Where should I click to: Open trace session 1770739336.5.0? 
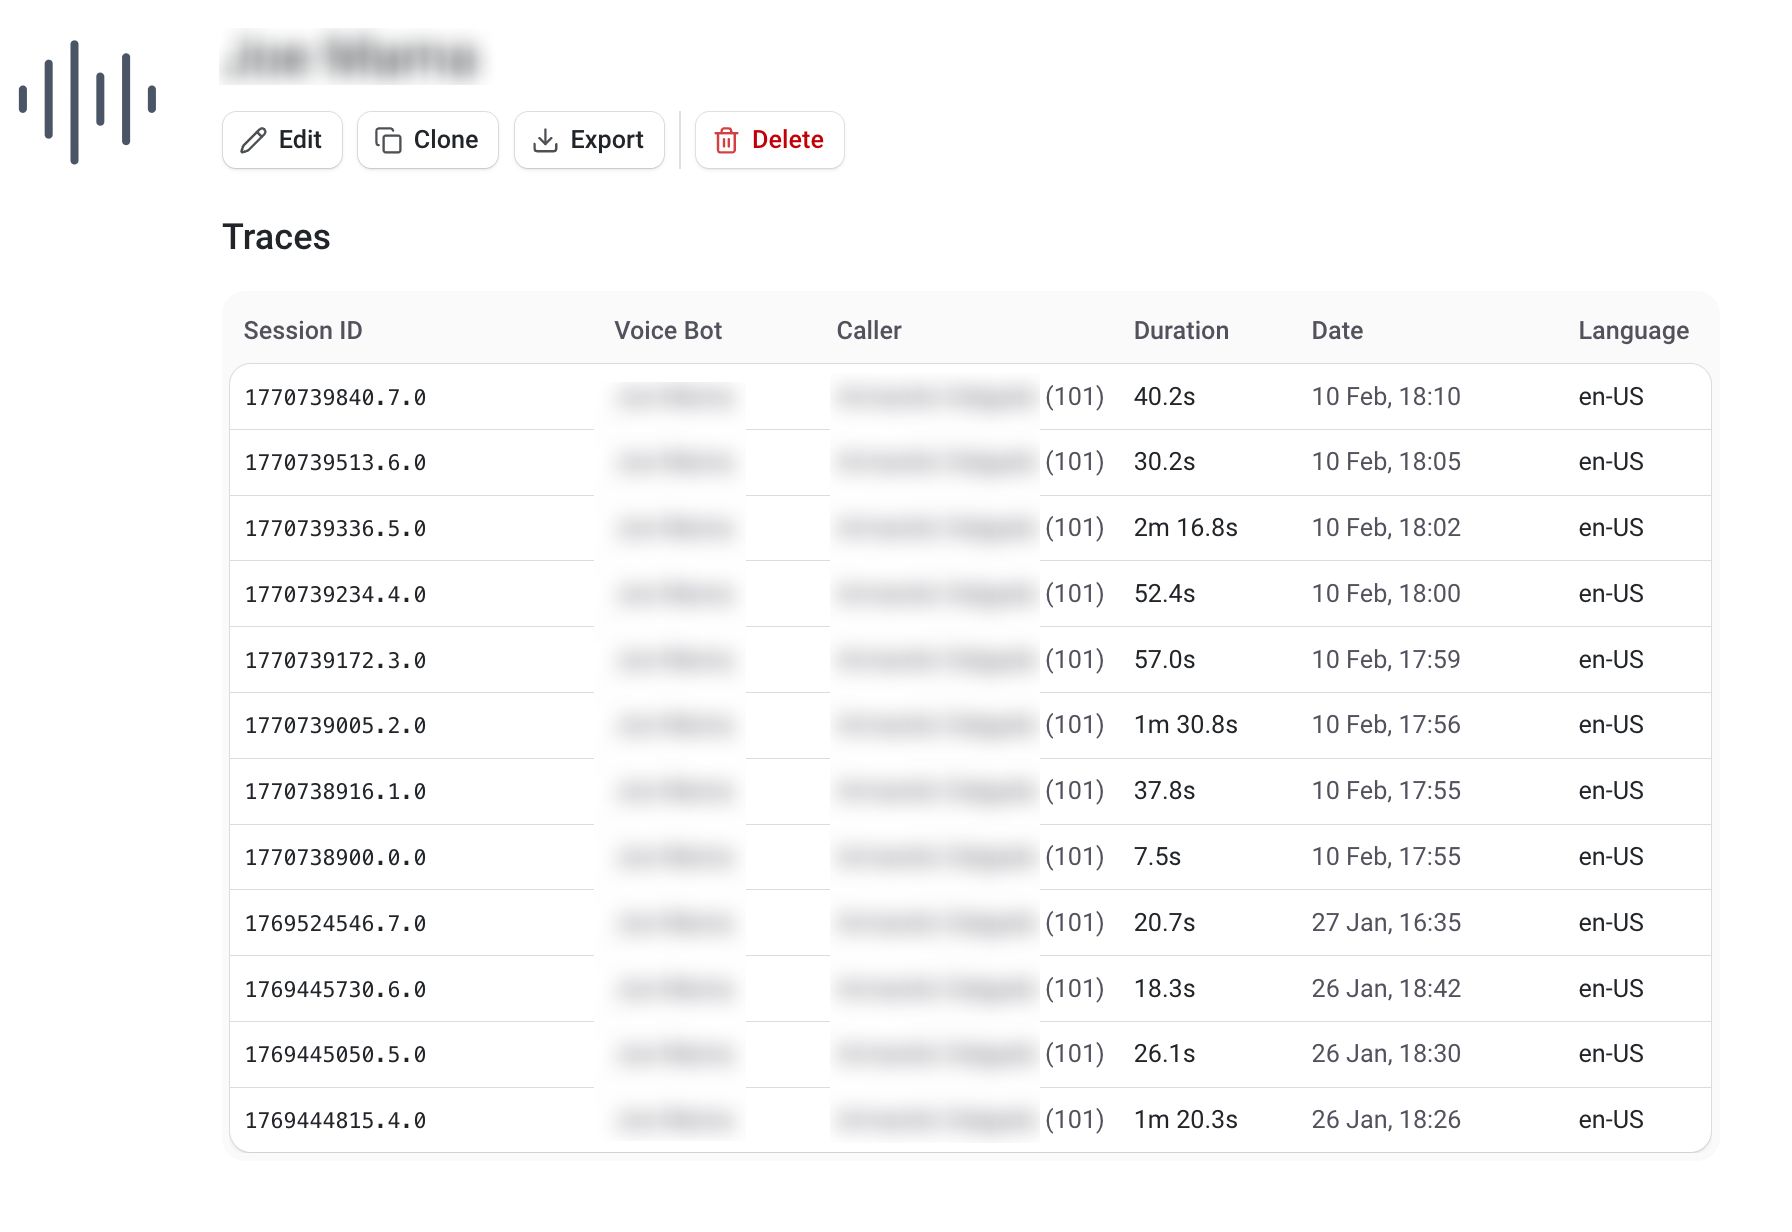tap(335, 529)
